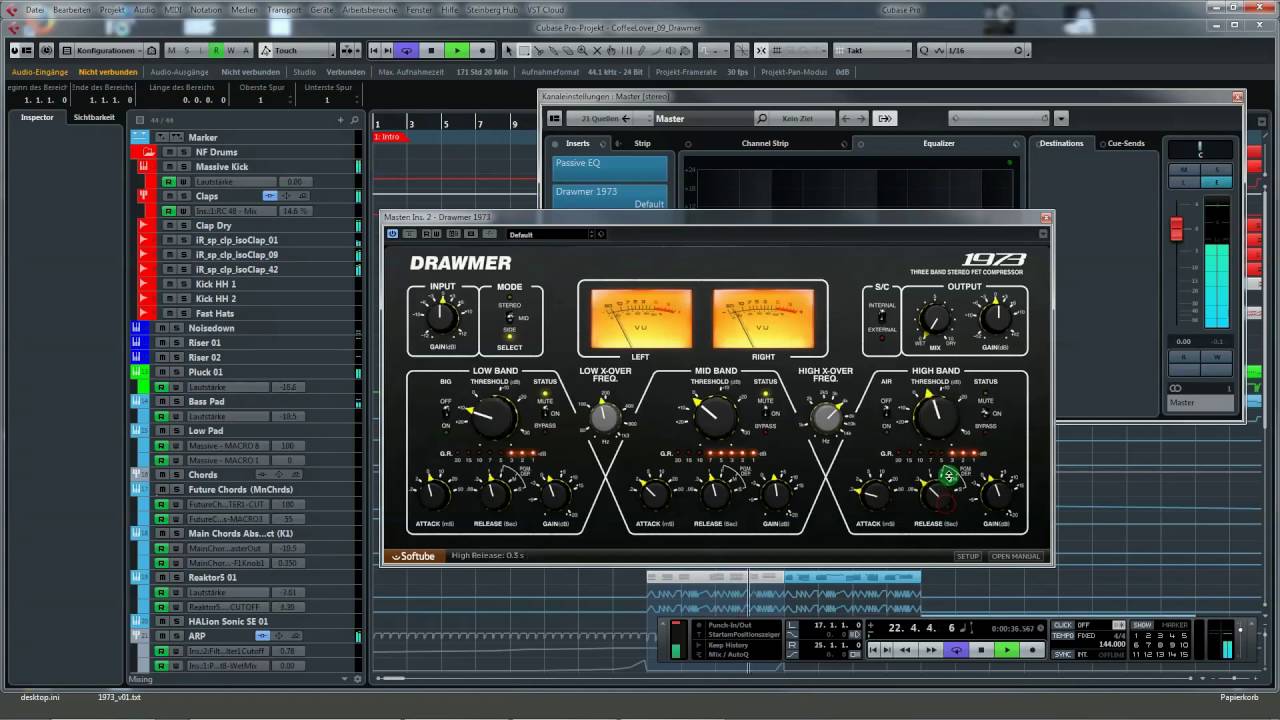This screenshot has width=1280, height=720.
Task: Select the Object Selection arrow tool
Action: click(x=509, y=50)
